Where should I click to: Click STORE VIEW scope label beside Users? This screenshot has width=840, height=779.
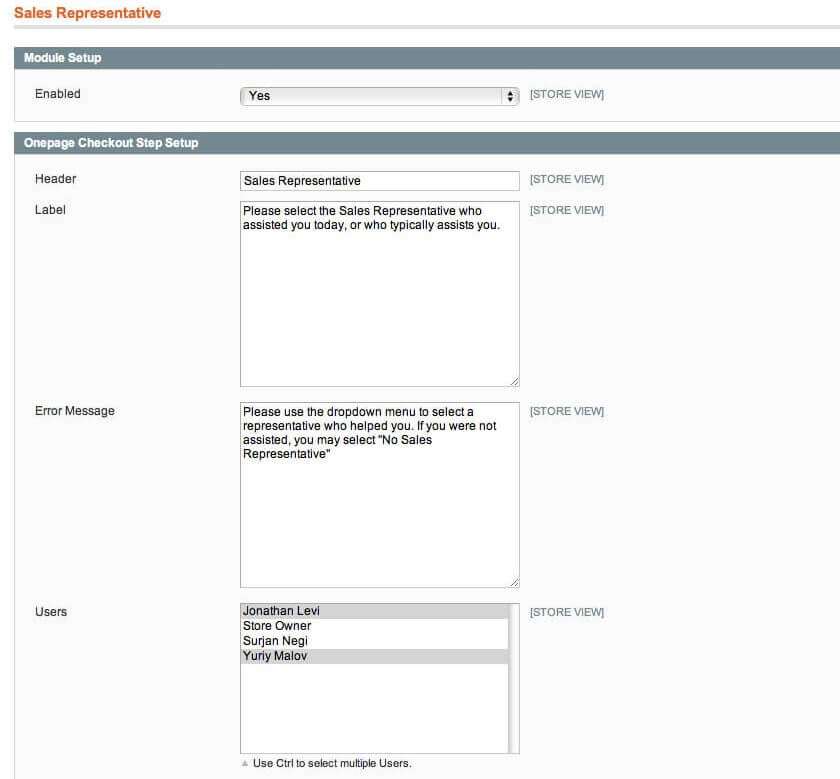(566, 612)
